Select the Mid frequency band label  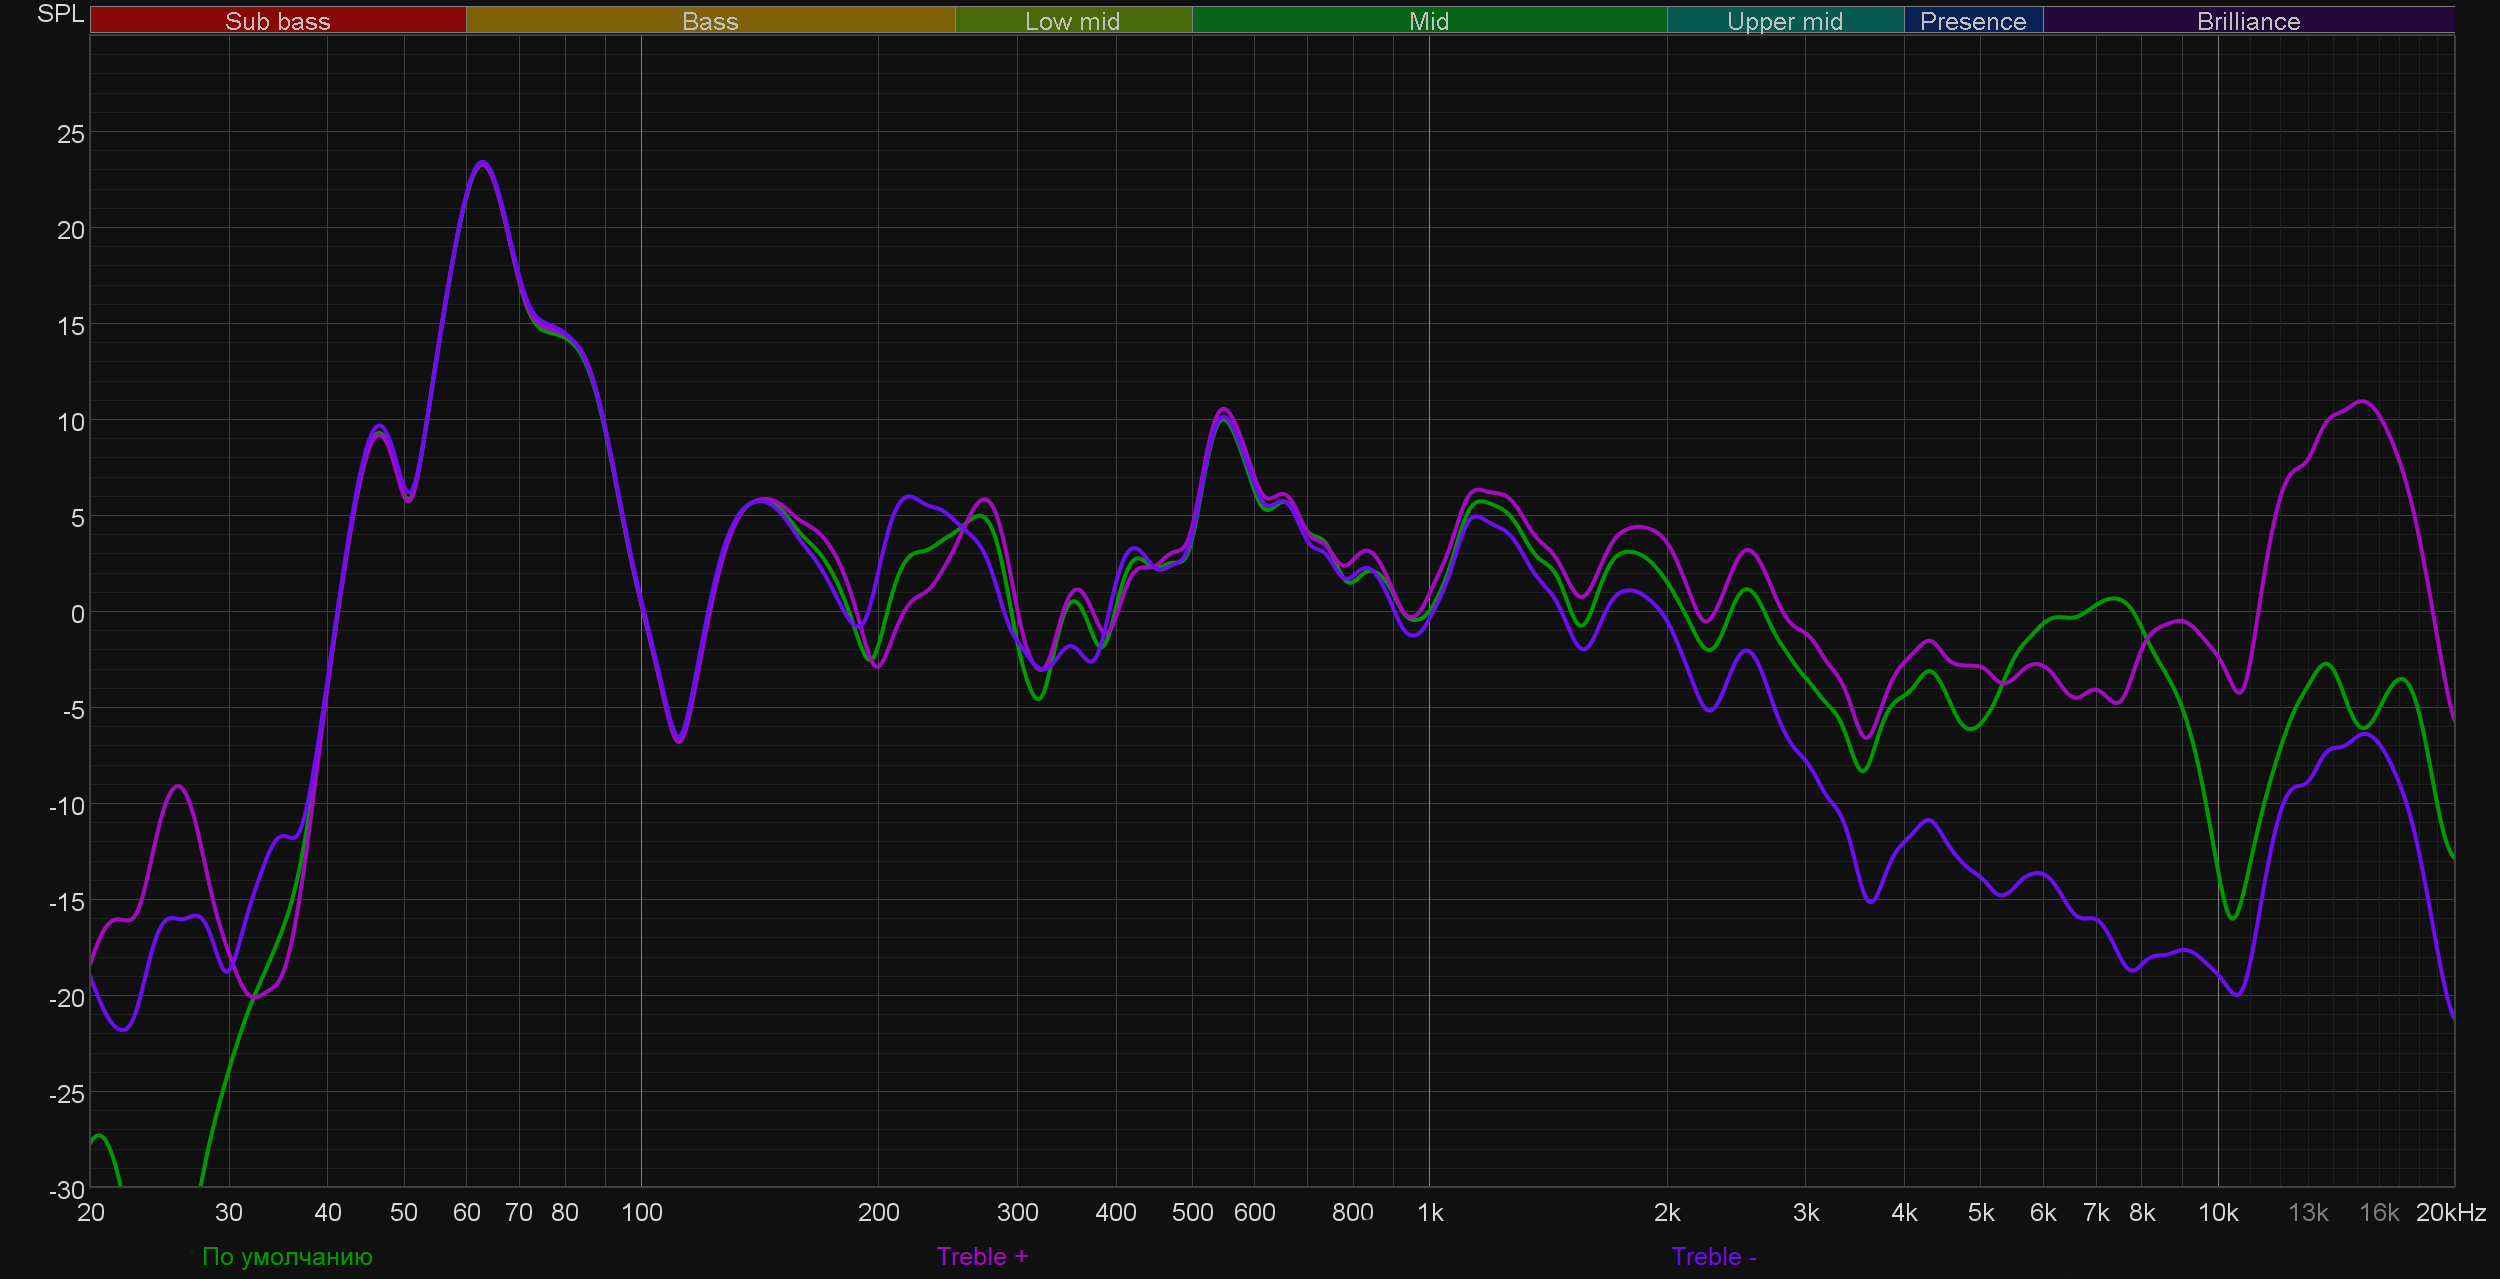point(1428,21)
